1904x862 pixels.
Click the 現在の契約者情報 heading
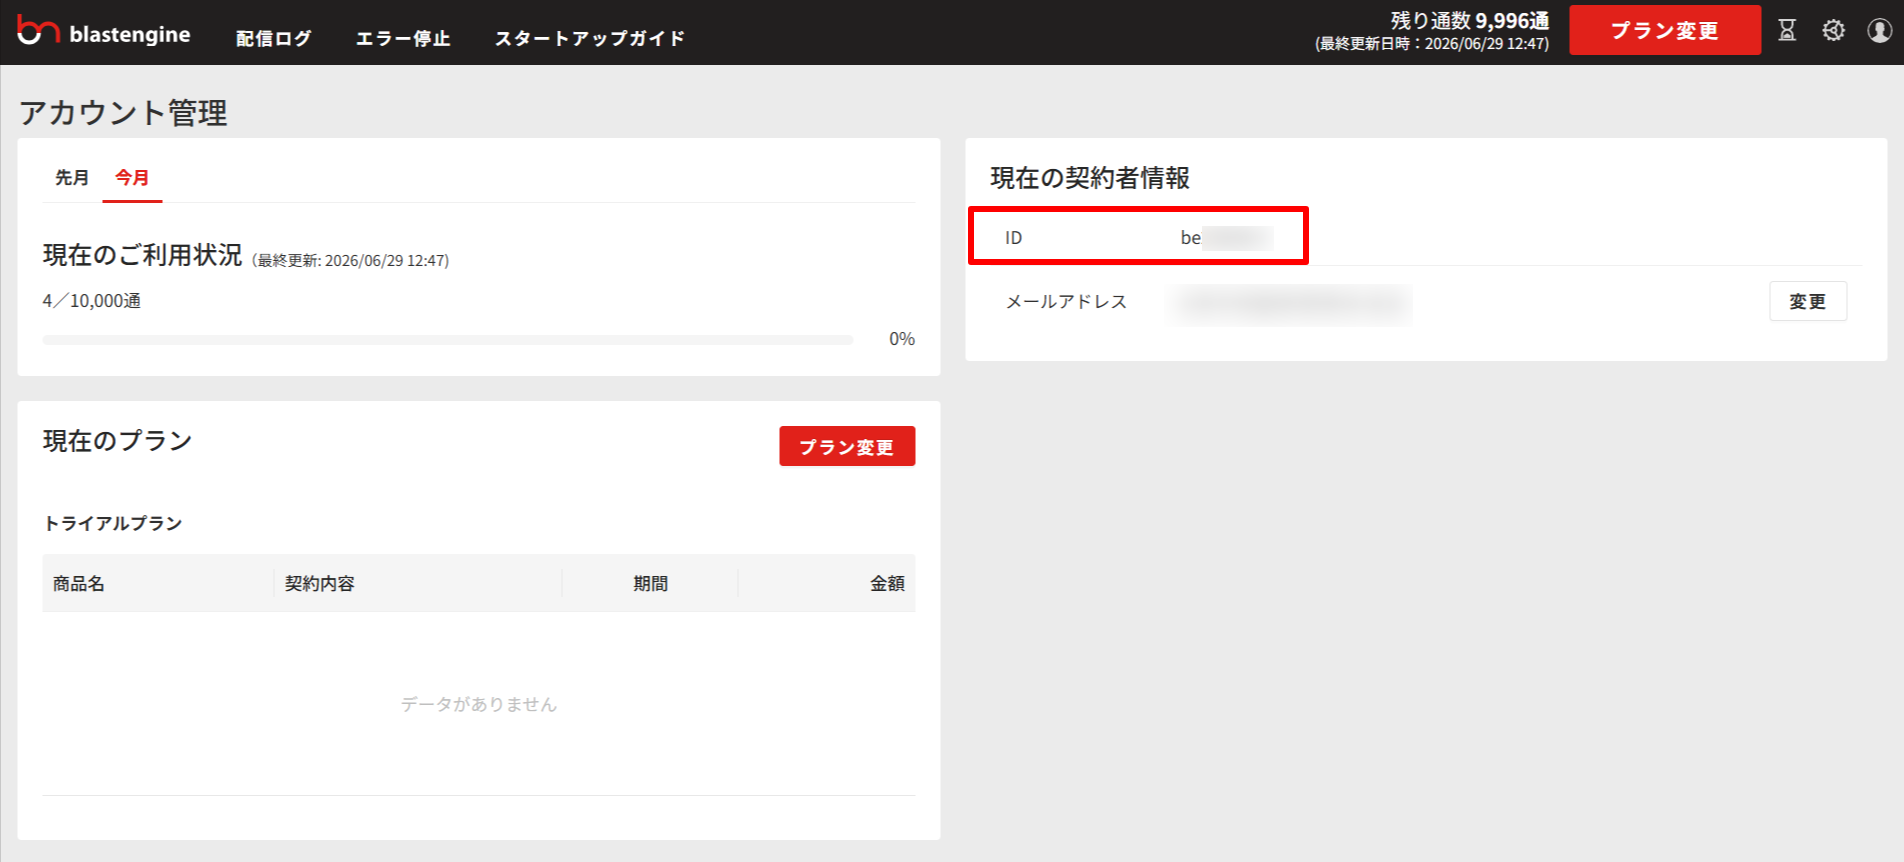[1090, 178]
